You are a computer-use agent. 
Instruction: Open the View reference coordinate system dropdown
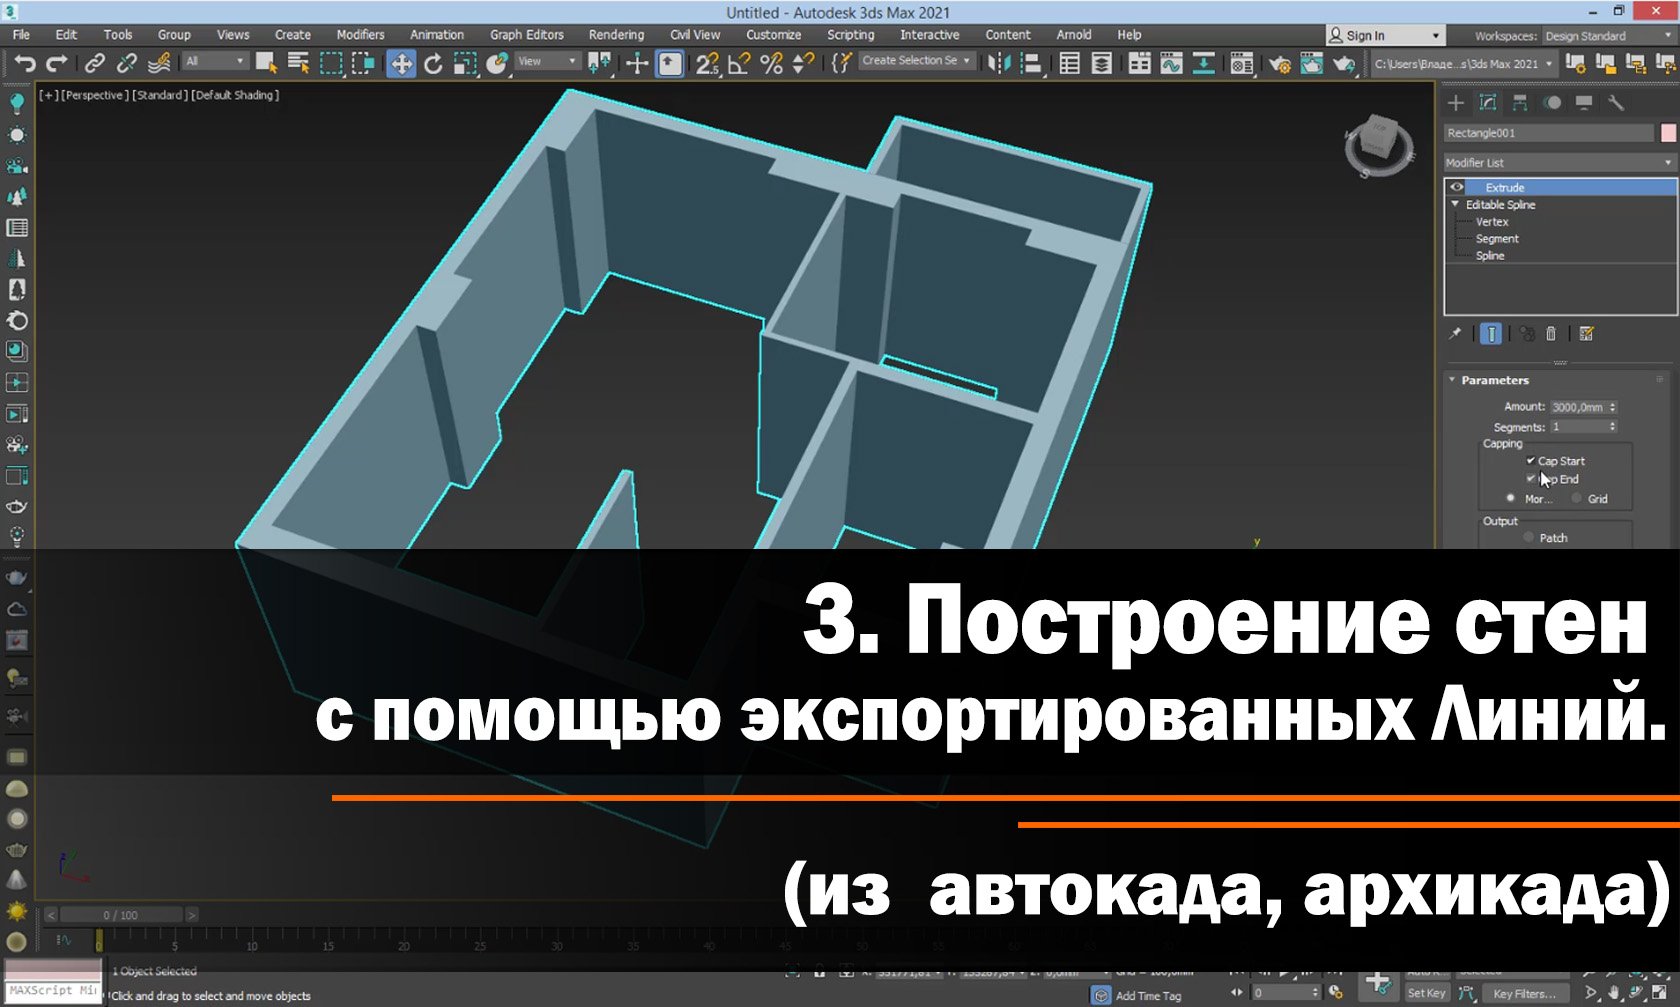tap(545, 61)
